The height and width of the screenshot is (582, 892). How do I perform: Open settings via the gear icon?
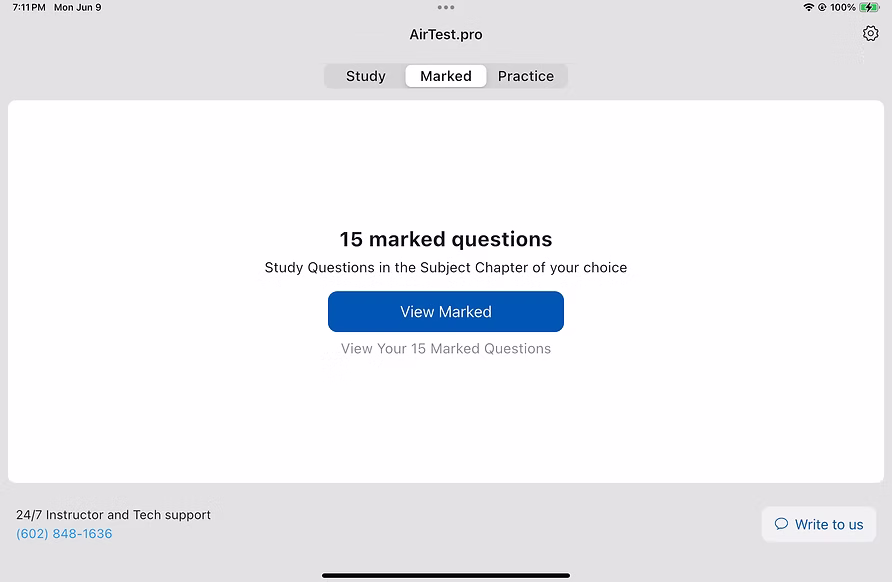point(870,34)
